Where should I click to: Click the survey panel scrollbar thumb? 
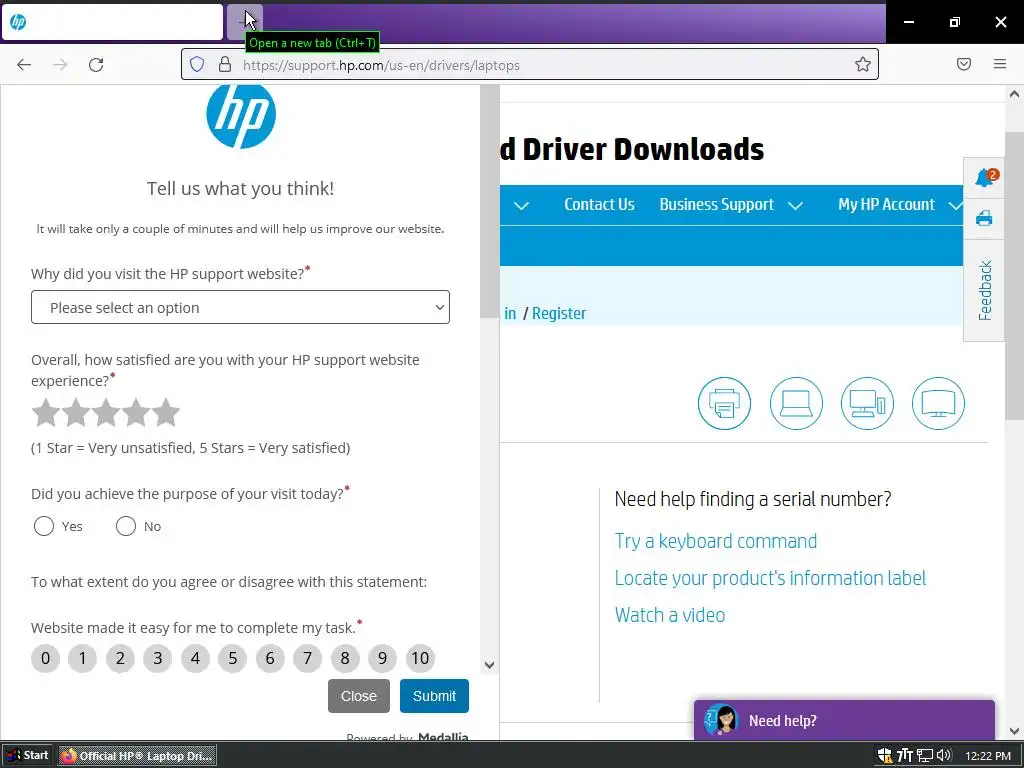pyautogui.click(x=489, y=201)
